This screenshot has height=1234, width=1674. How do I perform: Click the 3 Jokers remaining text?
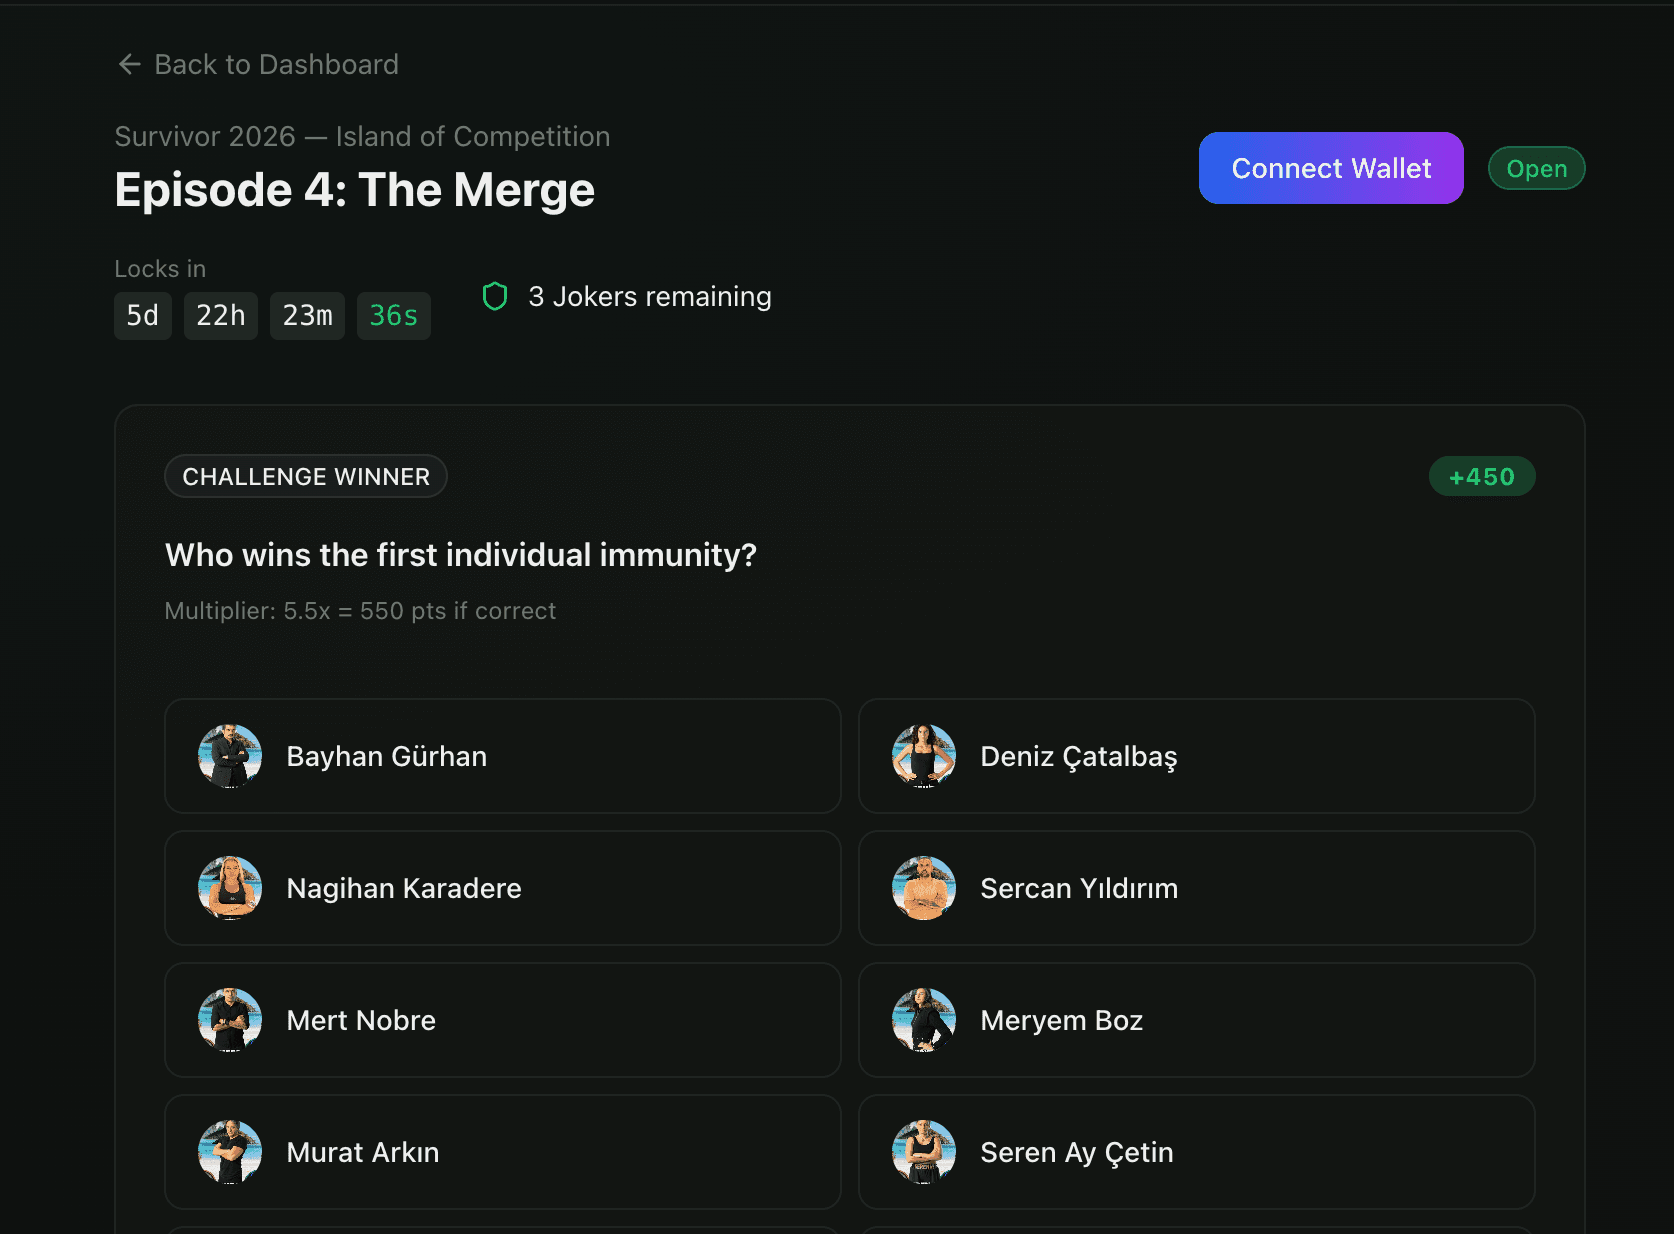coord(650,297)
